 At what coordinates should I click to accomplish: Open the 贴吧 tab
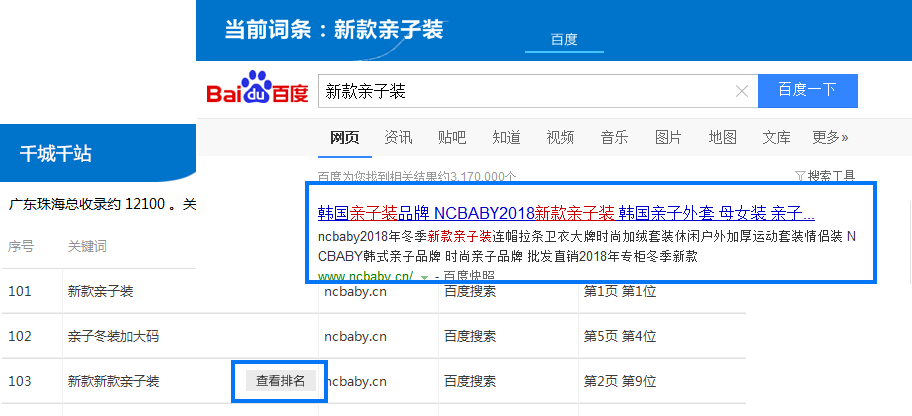pyautogui.click(x=452, y=138)
